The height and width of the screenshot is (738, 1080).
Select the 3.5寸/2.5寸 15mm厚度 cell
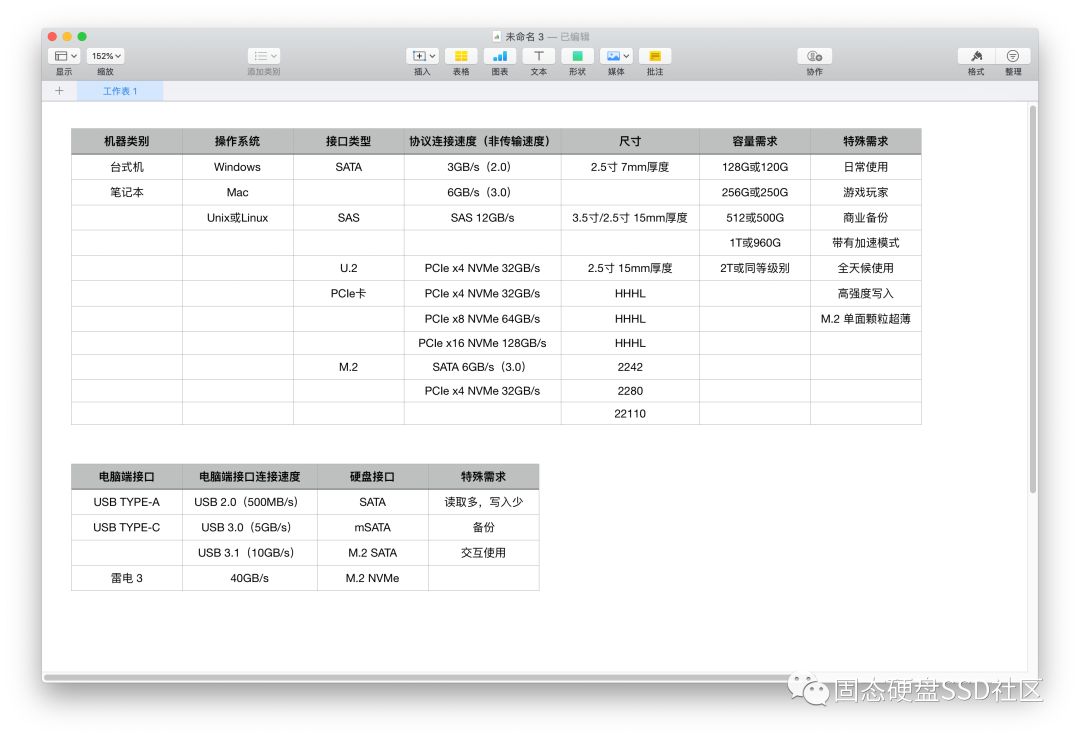coord(630,218)
